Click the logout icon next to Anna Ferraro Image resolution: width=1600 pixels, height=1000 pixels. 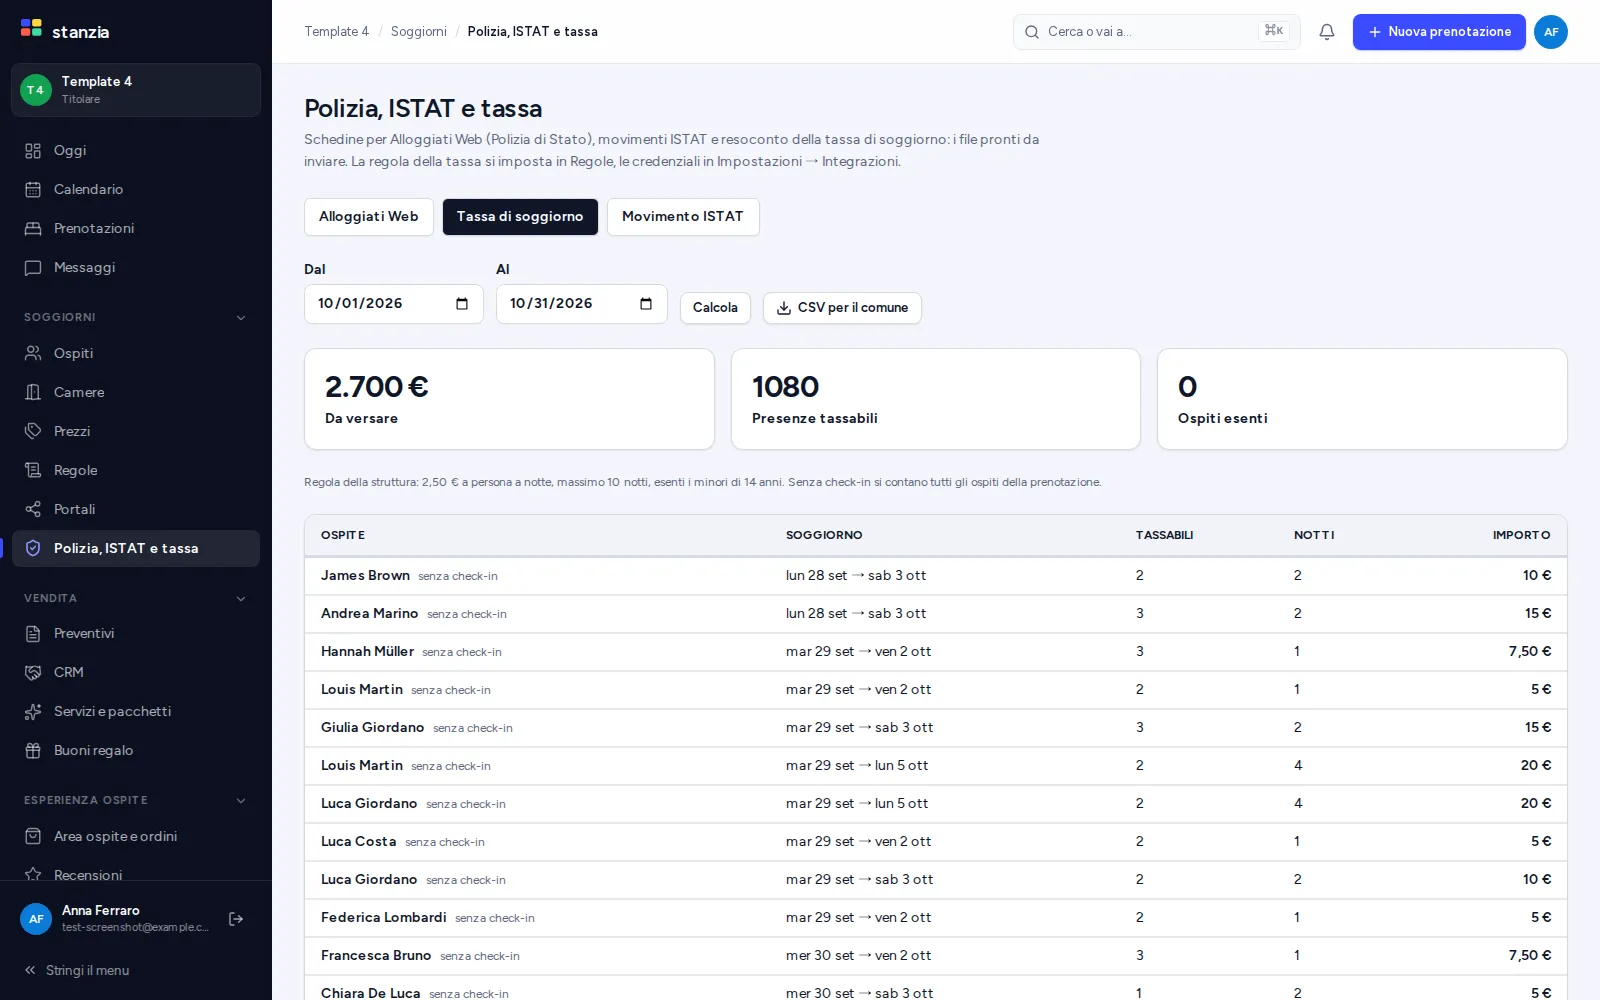click(236, 919)
